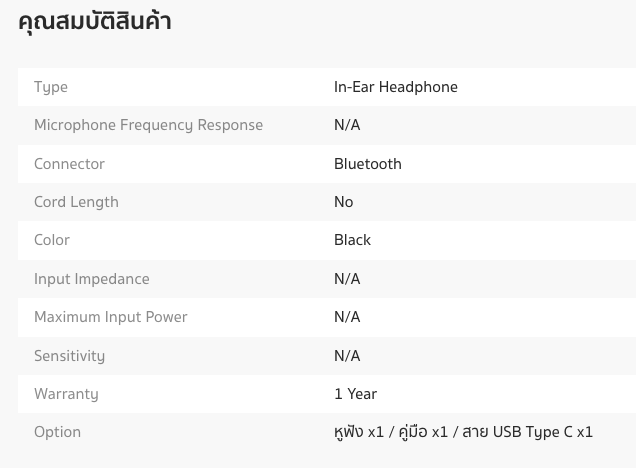Viewport: 636px width, 468px height.
Task: Select the Color label
Action: point(52,240)
